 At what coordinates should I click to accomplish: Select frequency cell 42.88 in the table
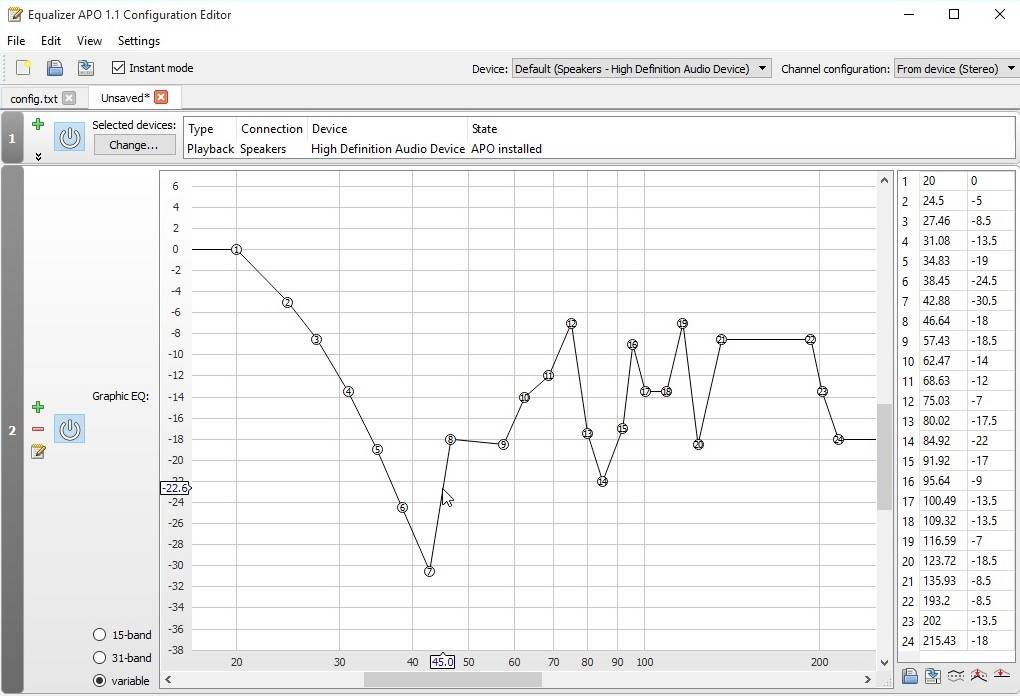[943, 301]
